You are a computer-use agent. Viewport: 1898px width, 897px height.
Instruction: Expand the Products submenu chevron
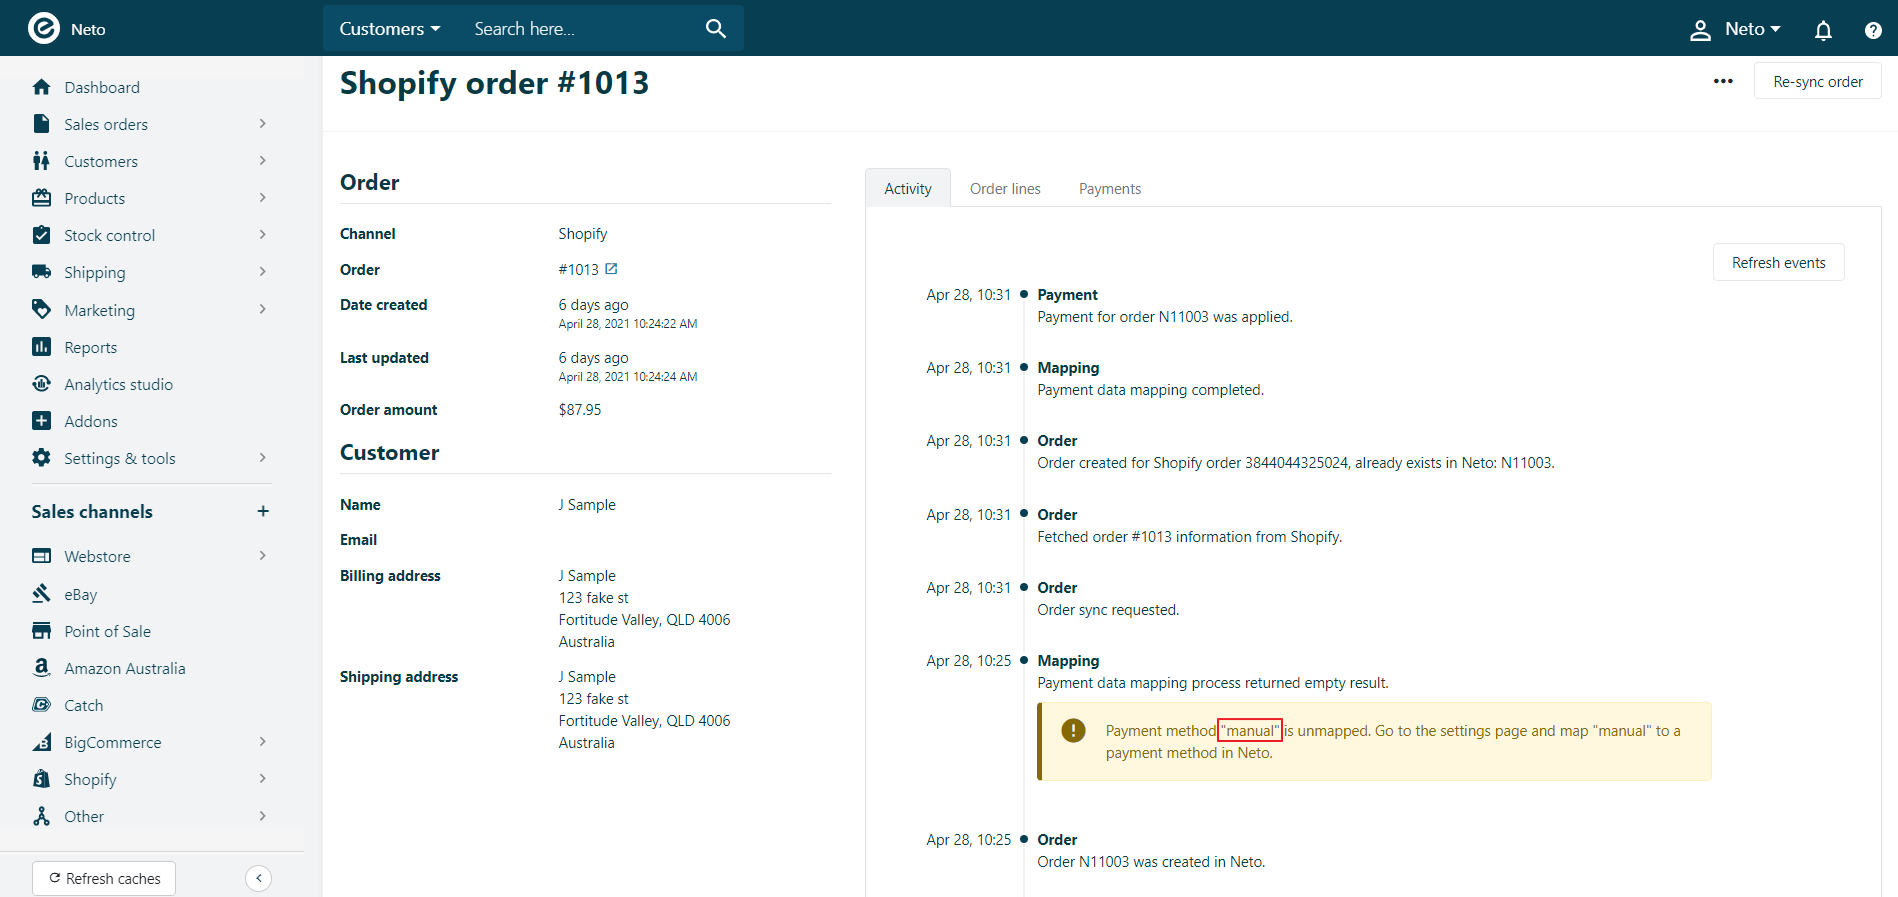[x=263, y=198]
